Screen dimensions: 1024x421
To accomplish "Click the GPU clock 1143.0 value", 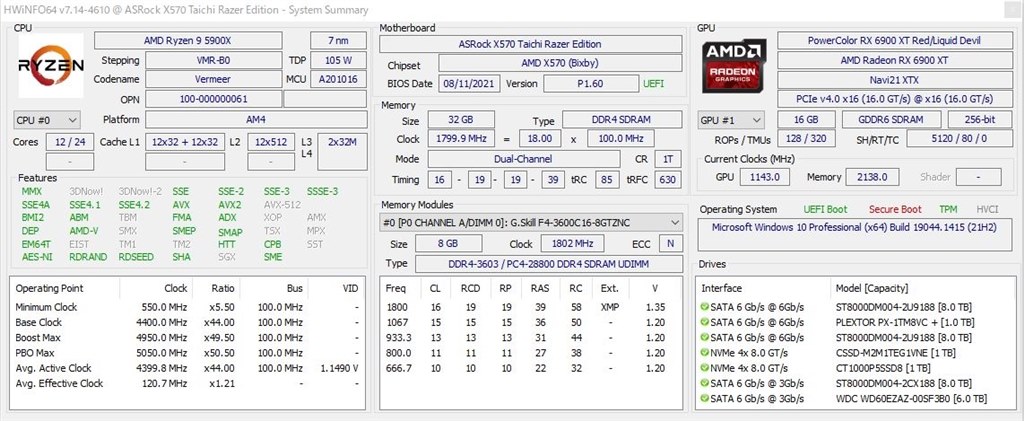I will click(765, 177).
